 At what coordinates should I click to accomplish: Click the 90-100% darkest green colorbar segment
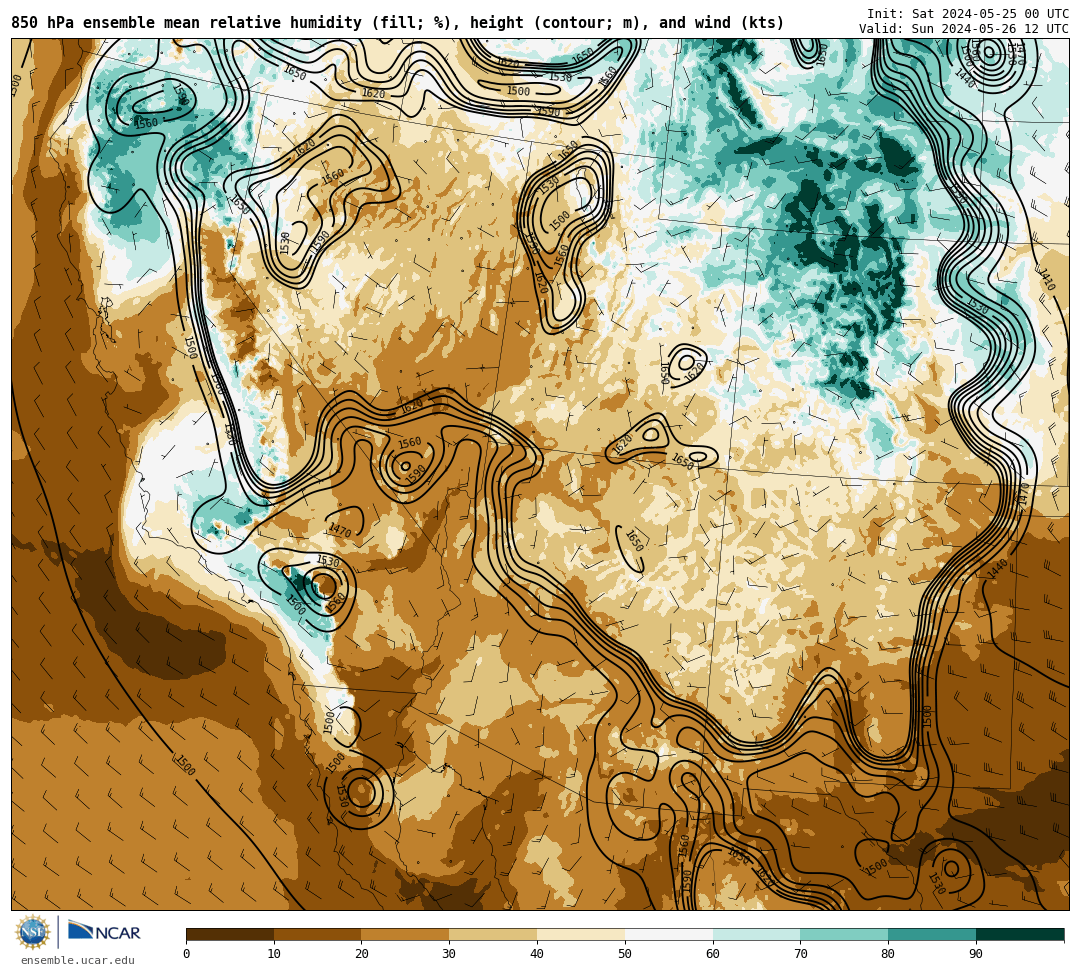1020,934
